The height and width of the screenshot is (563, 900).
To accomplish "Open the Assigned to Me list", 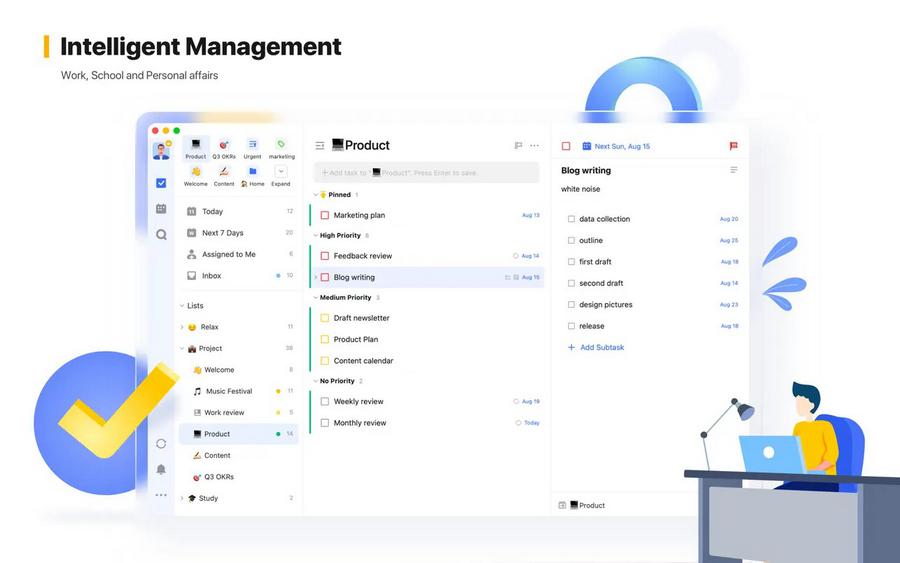I will coord(239,254).
